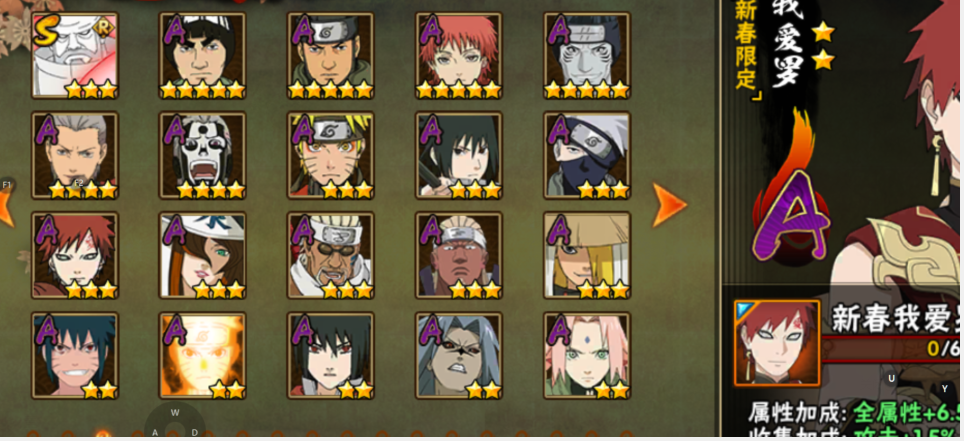
Task: Go to next page with right arrow
Action: 669,205
